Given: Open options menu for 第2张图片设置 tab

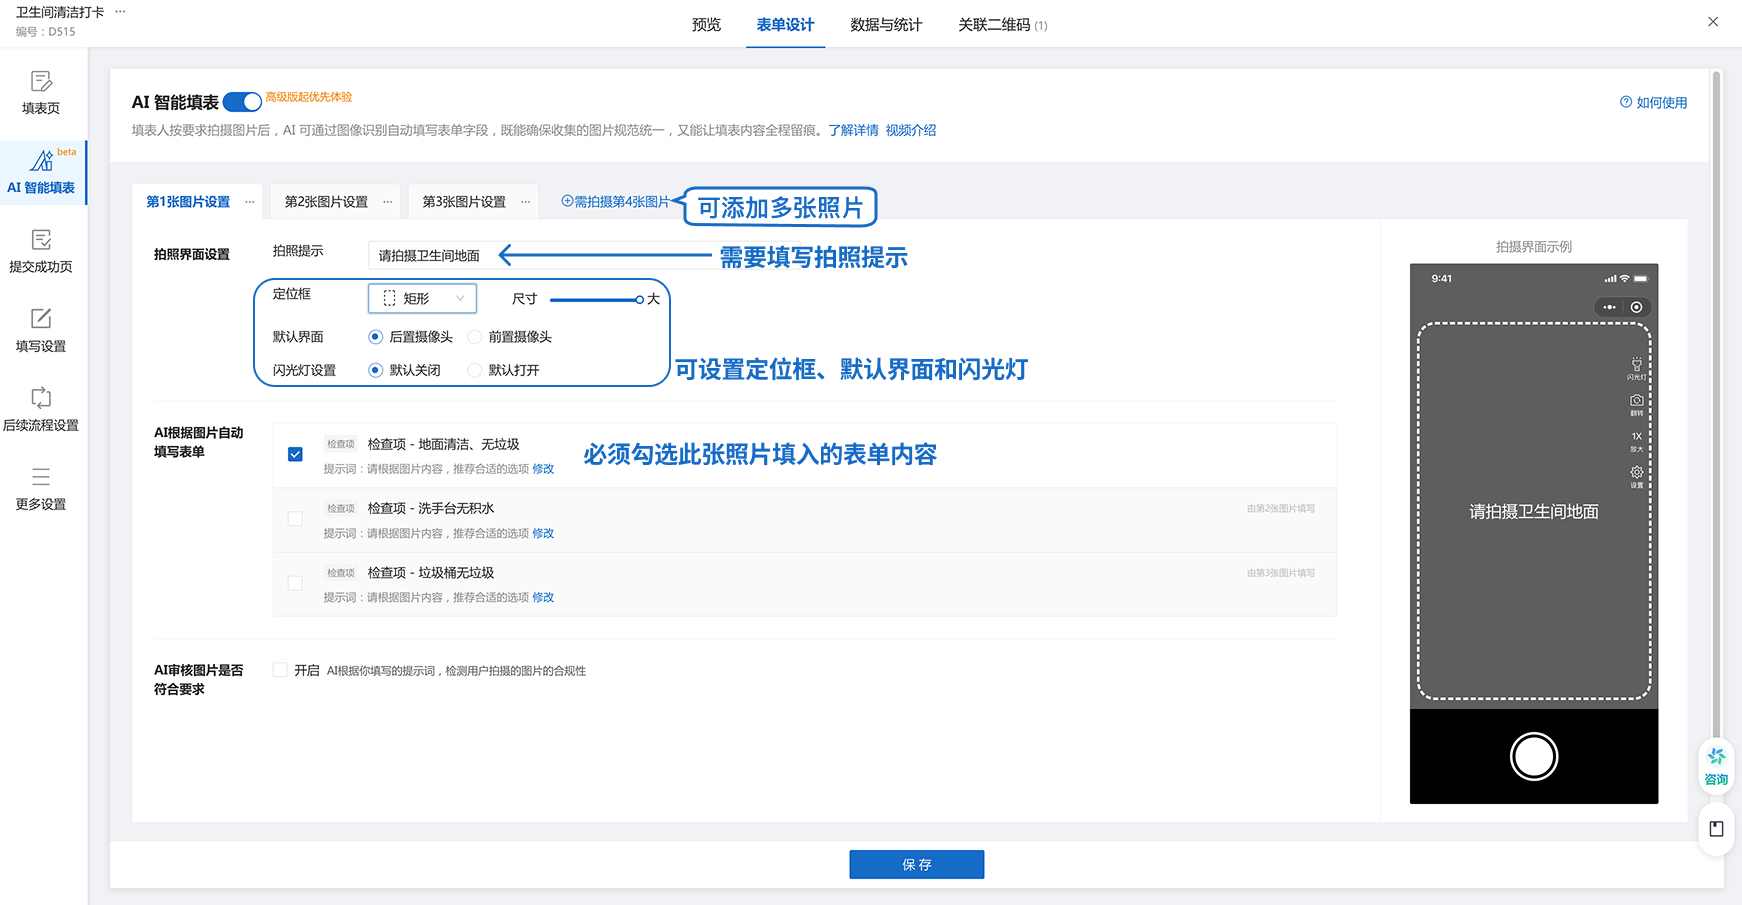Looking at the screenshot, I should pyautogui.click(x=388, y=202).
